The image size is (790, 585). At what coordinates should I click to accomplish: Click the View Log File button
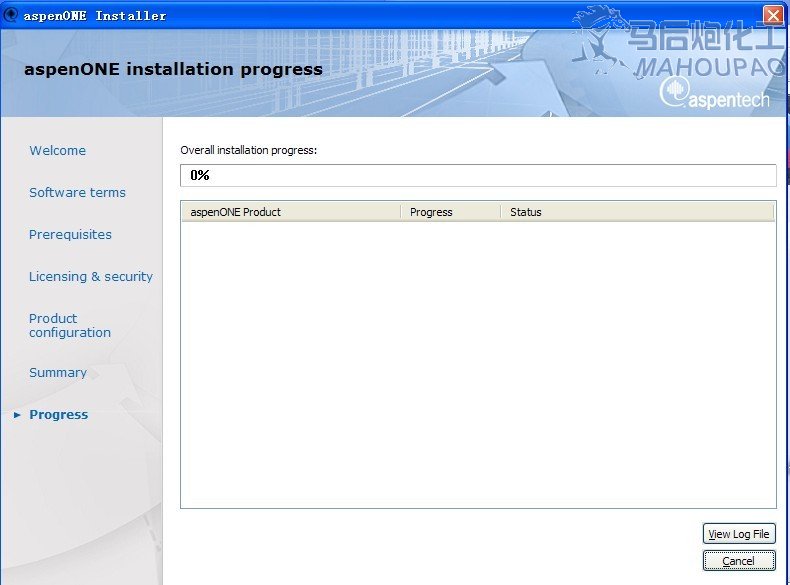(739, 534)
